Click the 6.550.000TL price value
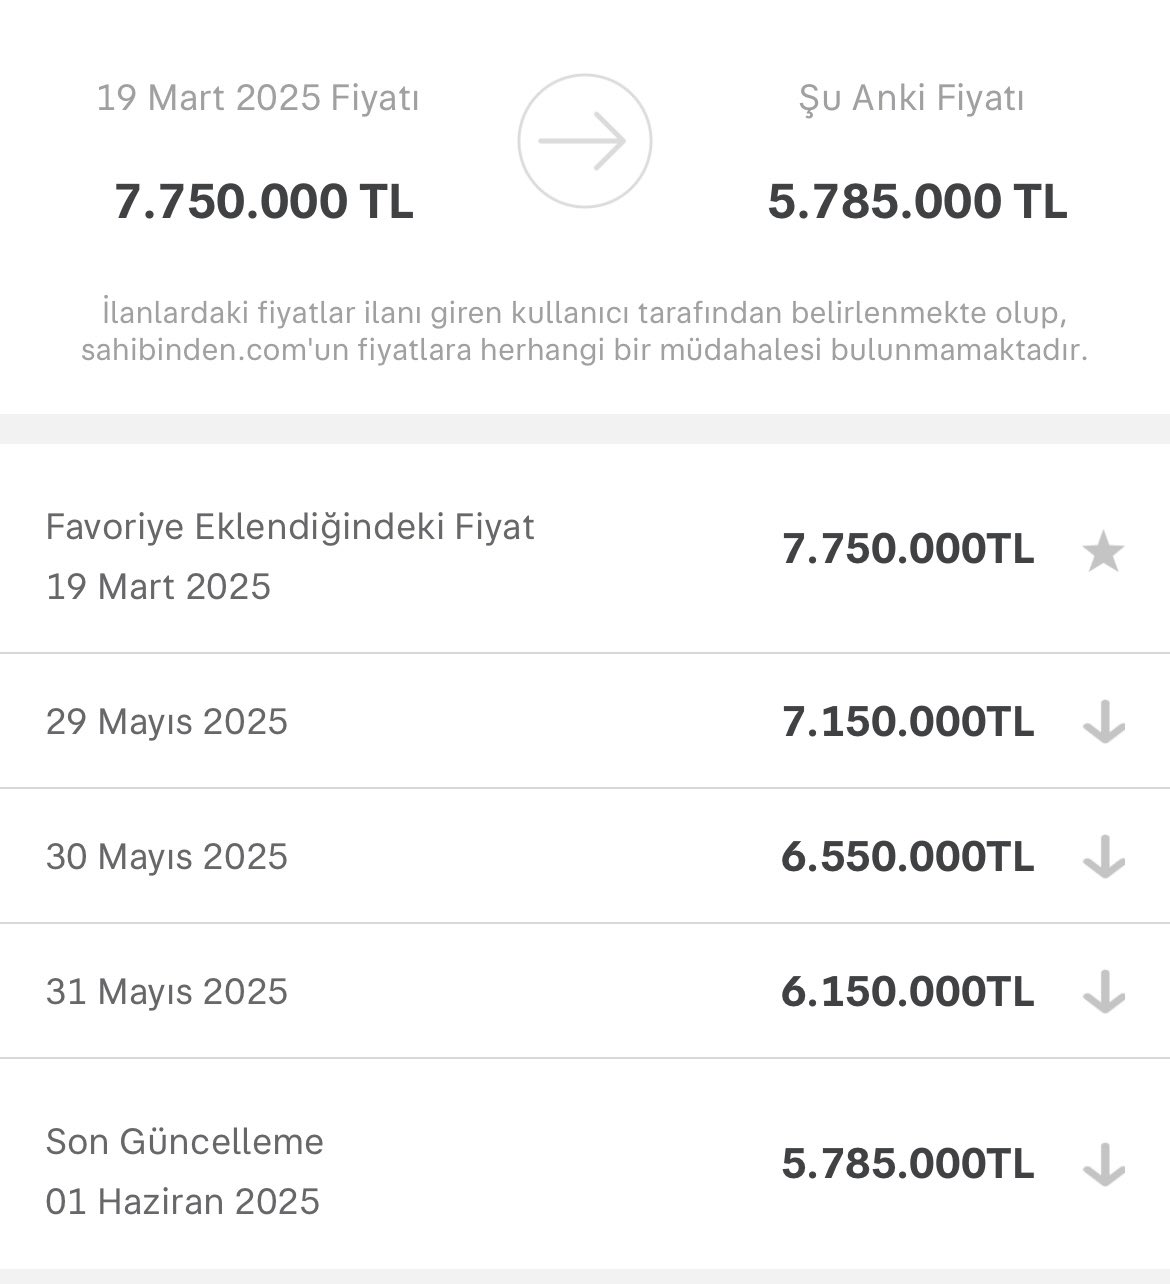 click(x=907, y=857)
